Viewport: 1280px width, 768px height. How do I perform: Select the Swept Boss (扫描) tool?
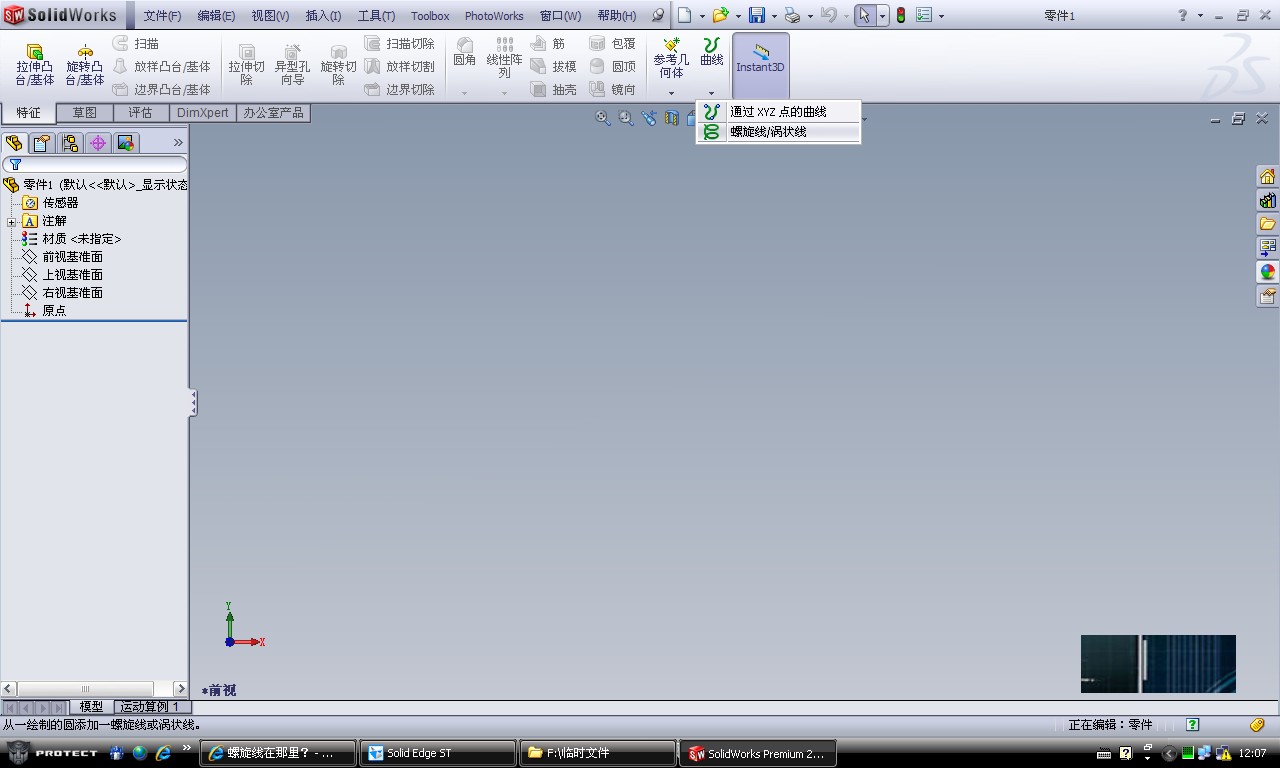(x=136, y=44)
